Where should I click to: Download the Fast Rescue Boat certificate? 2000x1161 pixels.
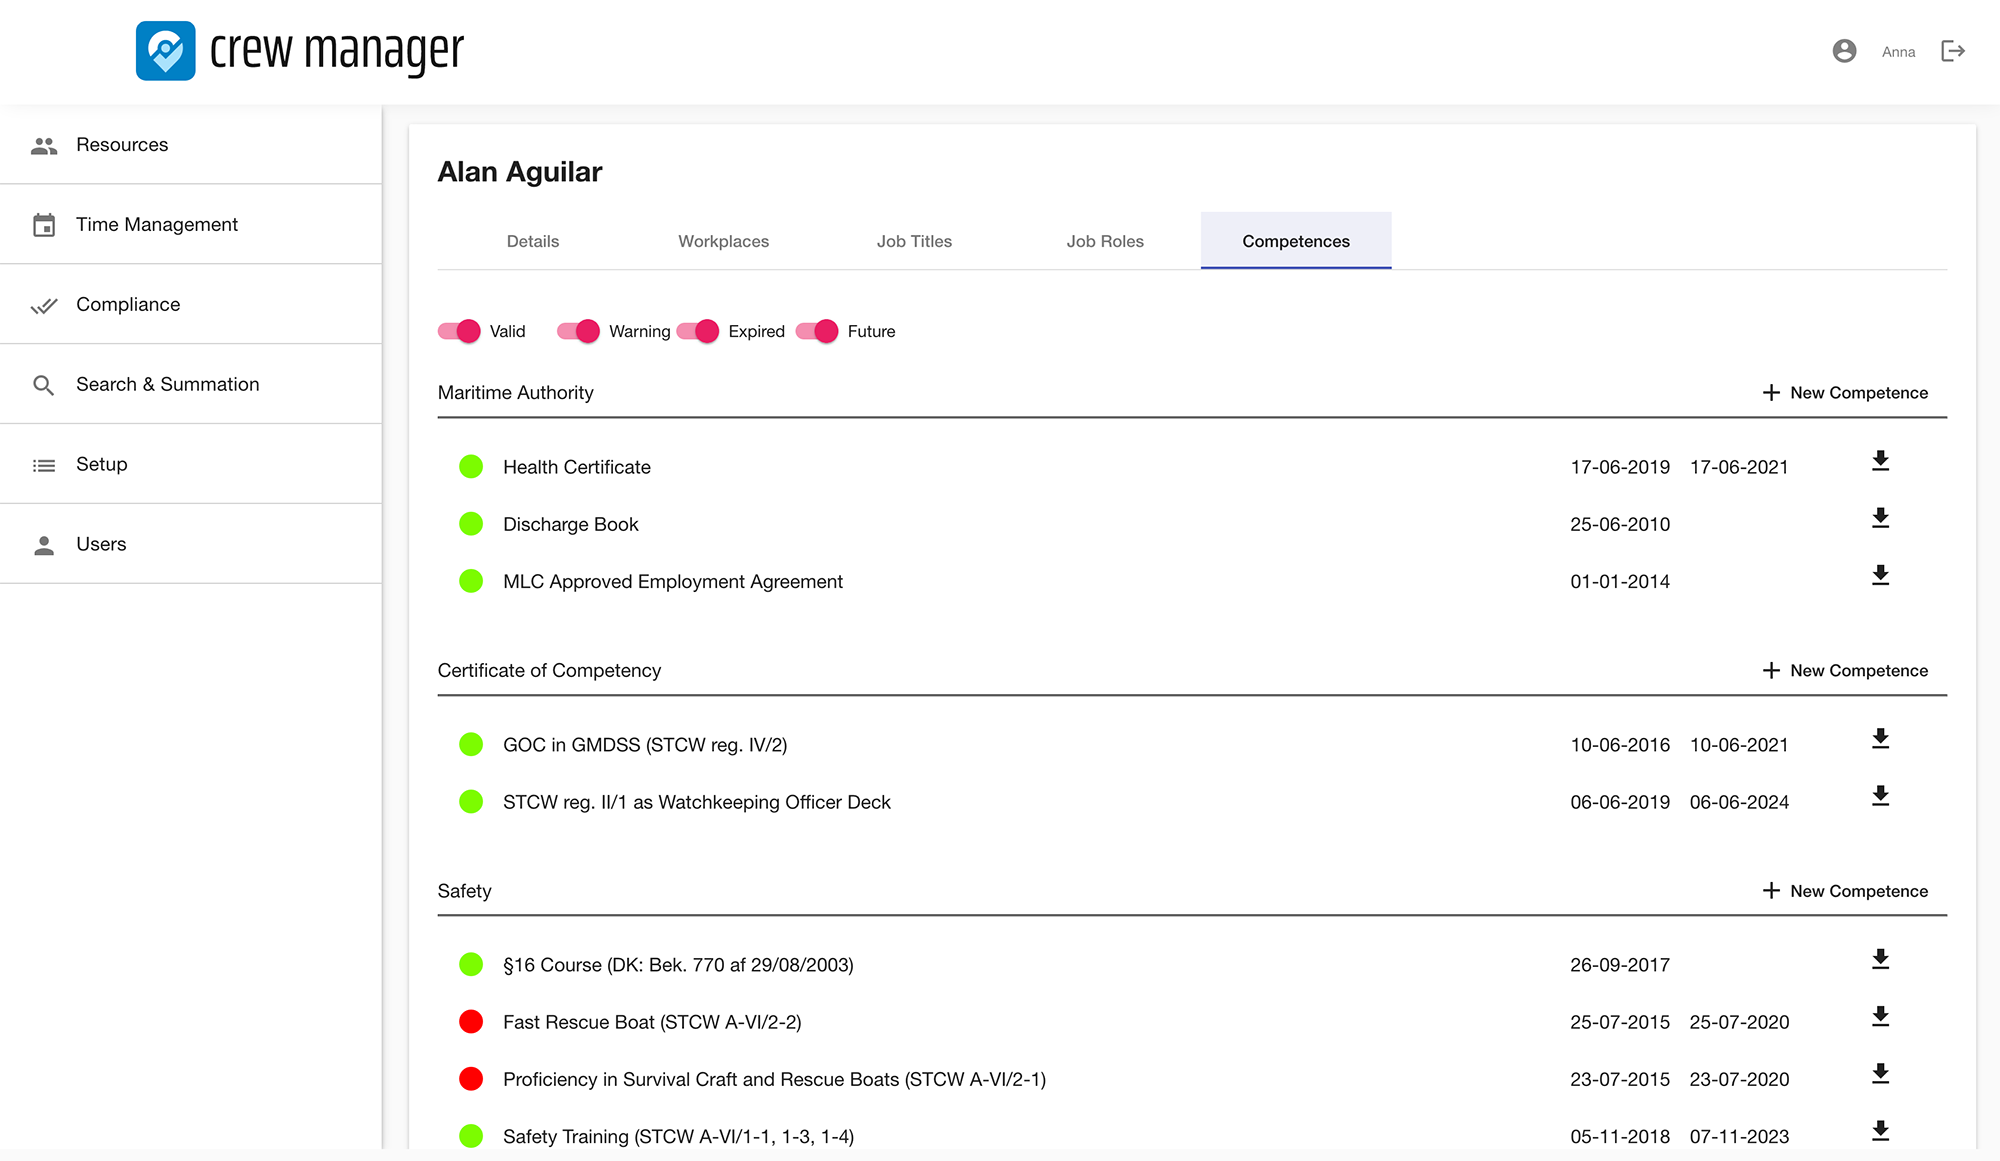pyautogui.click(x=1880, y=1017)
